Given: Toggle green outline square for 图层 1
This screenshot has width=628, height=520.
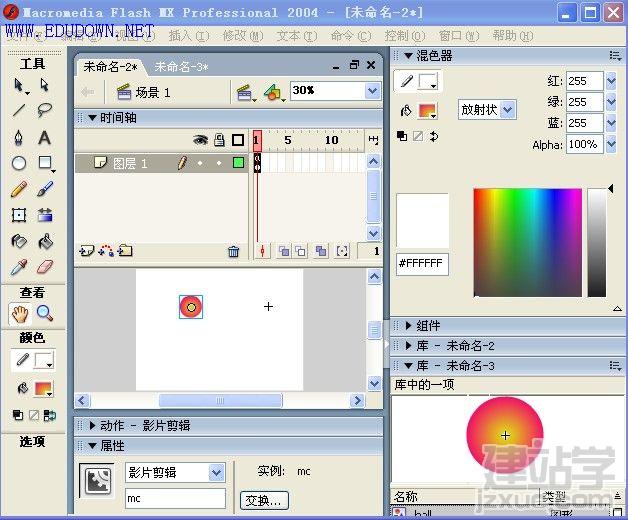Looking at the screenshot, I should pos(238,163).
